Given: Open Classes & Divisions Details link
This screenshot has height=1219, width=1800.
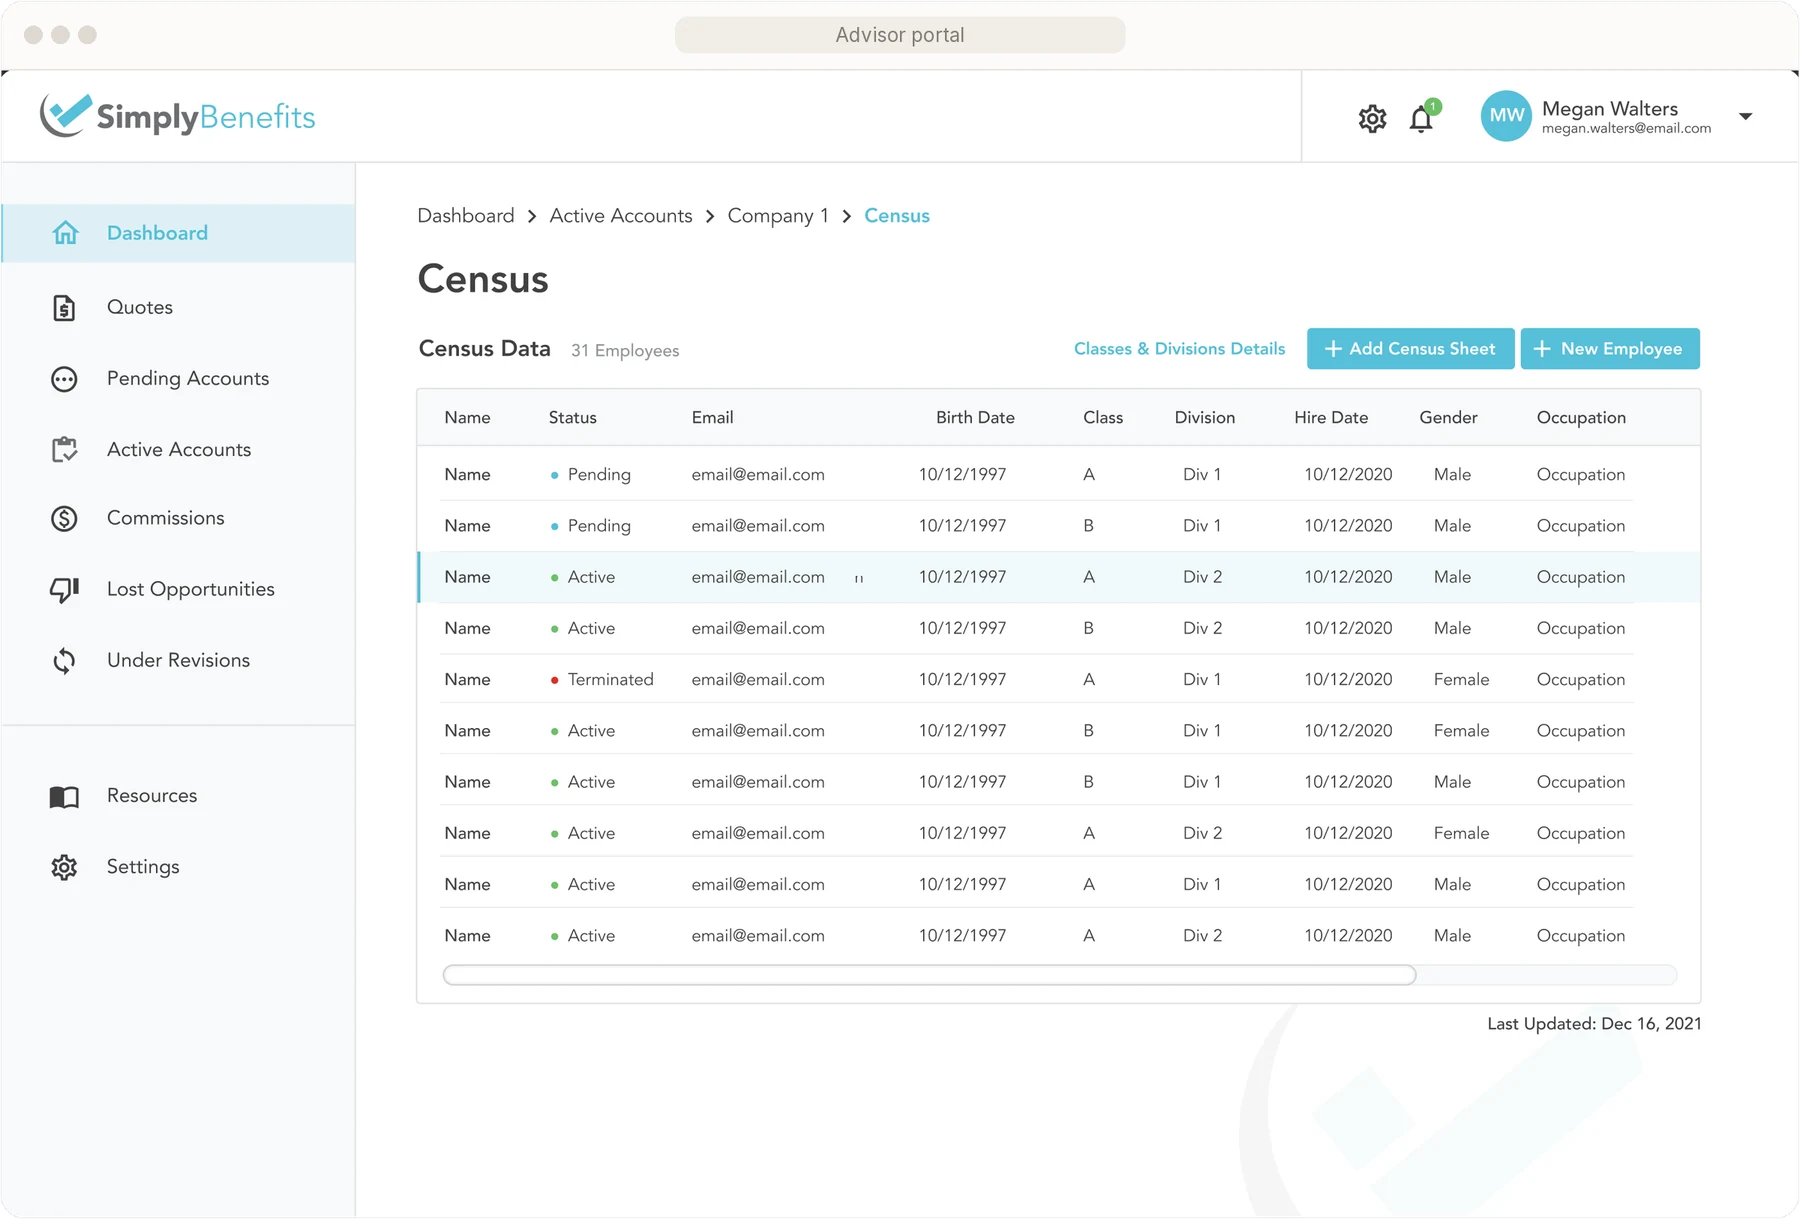Looking at the screenshot, I should [1179, 349].
